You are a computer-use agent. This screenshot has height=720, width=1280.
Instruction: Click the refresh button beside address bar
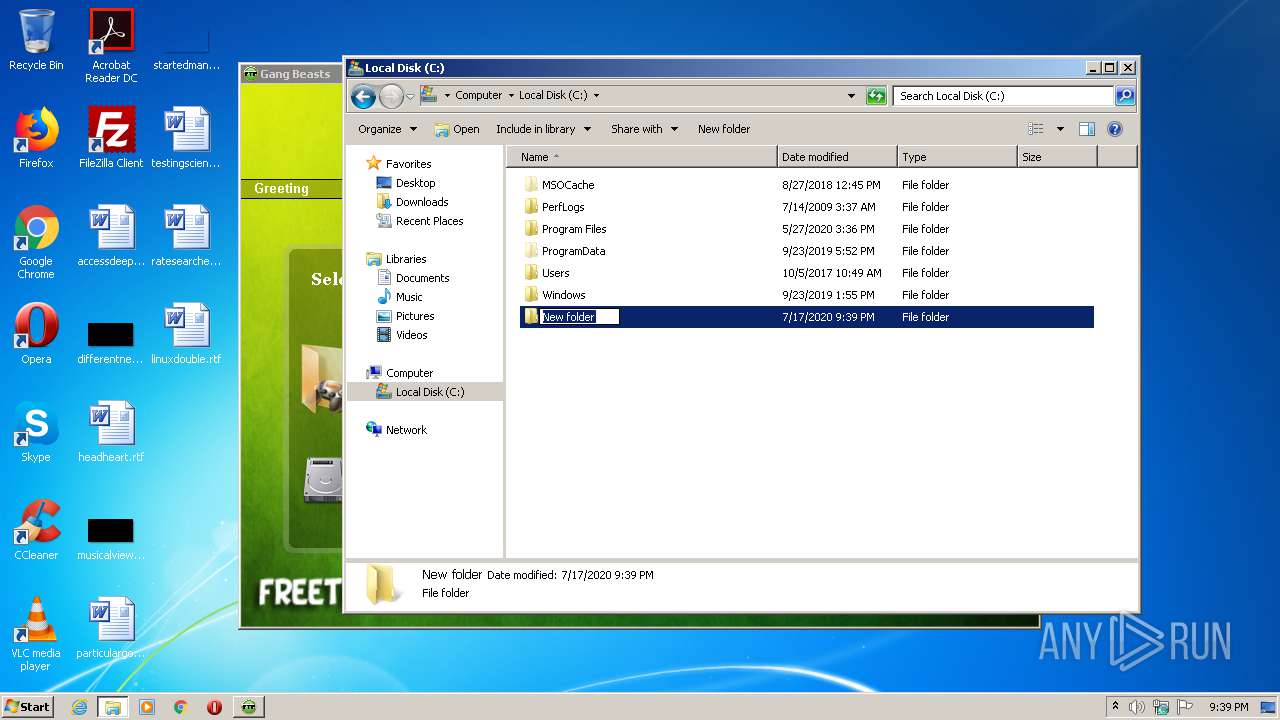tap(876, 96)
